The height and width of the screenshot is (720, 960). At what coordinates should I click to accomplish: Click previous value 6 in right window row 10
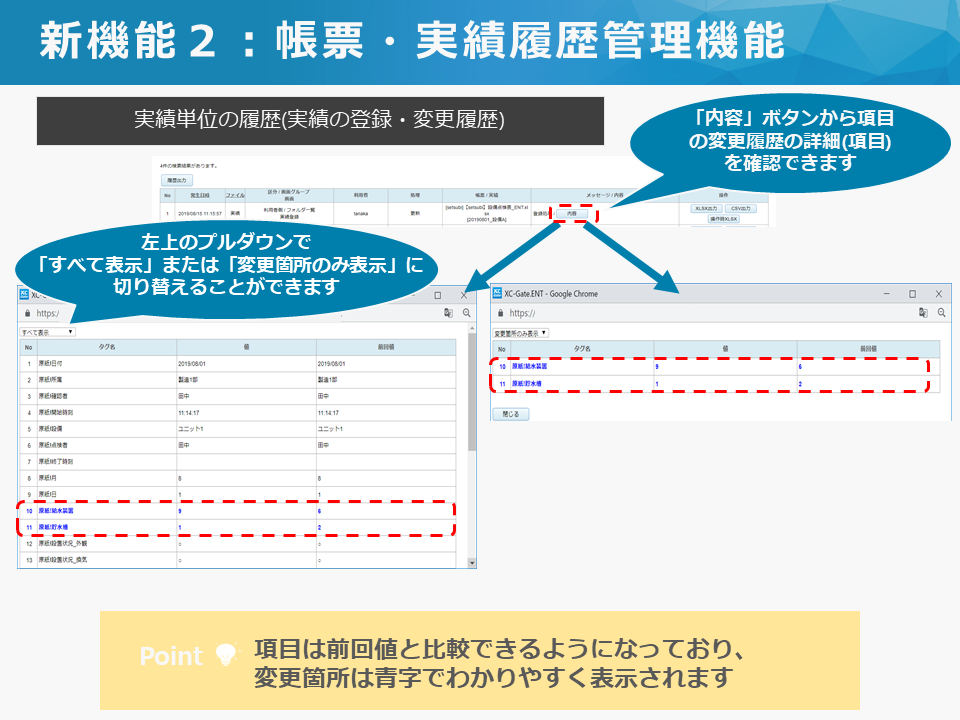(x=800, y=367)
